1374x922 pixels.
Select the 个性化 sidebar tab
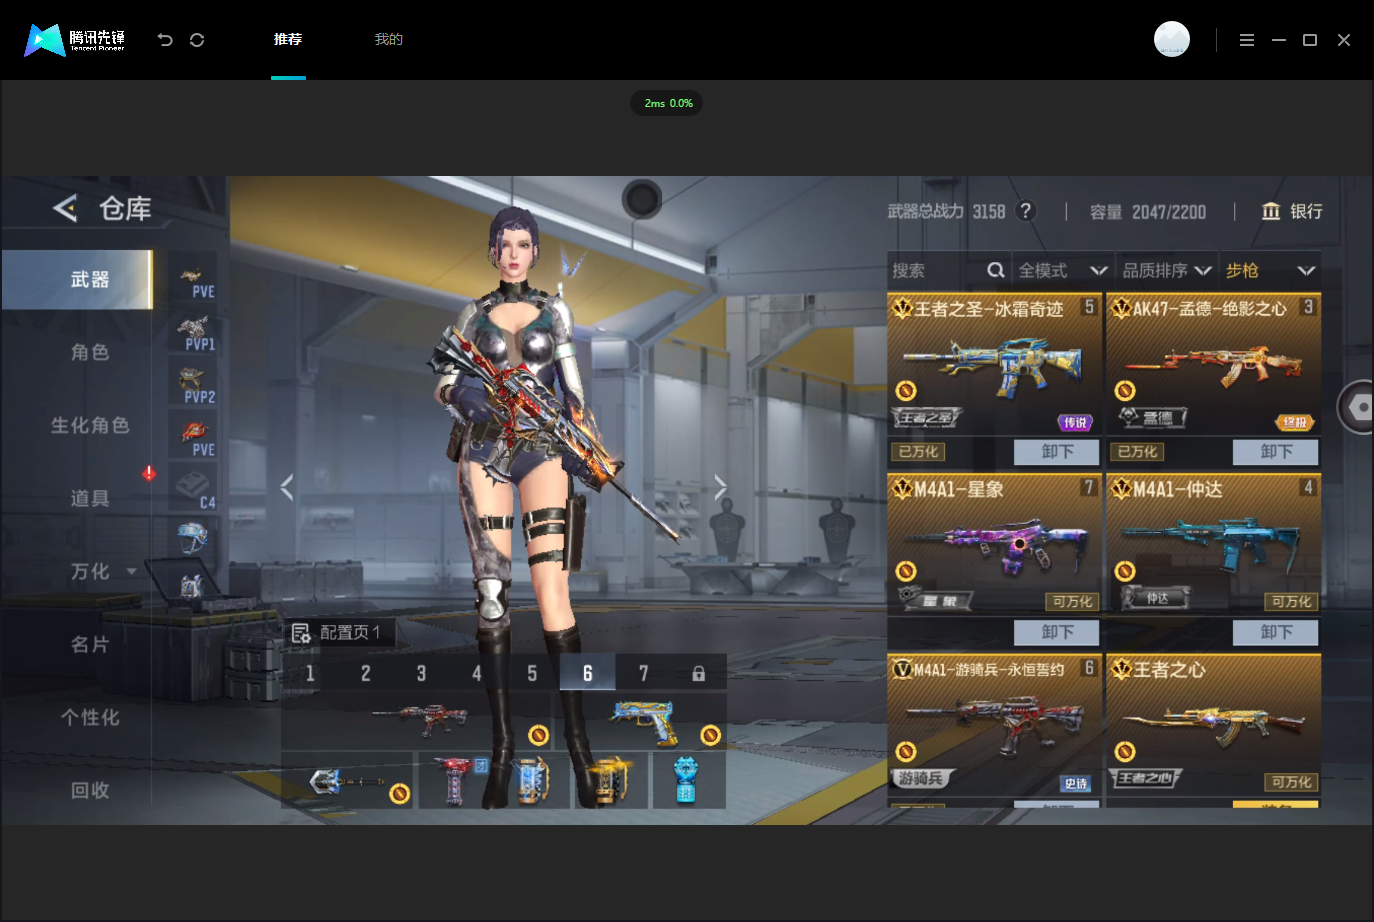pyautogui.click(x=90, y=717)
